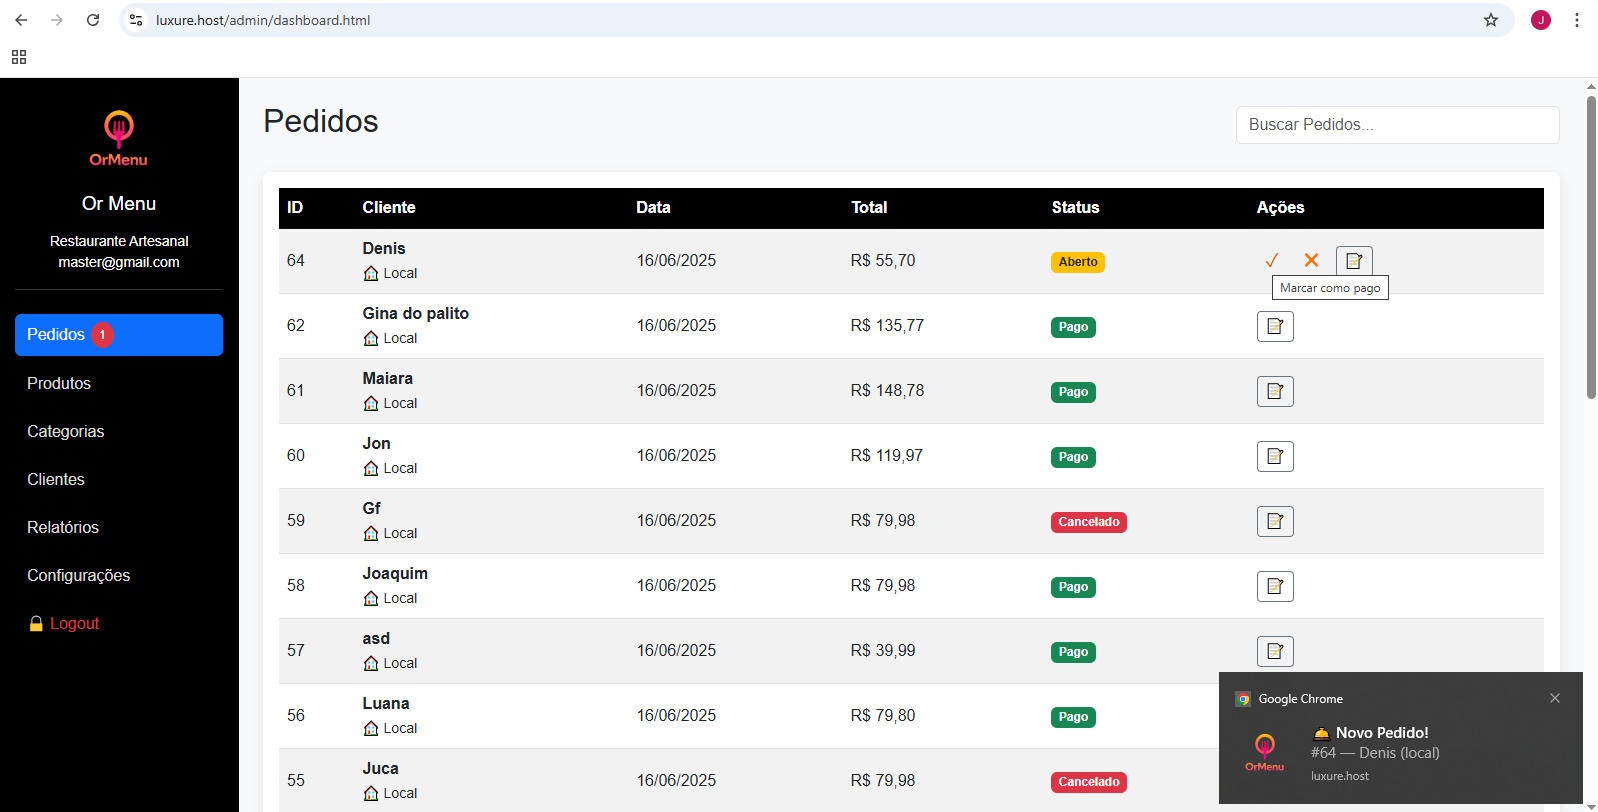The image size is (1598, 812).
Task: Log out using the Logout link
Action: pos(74,623)
